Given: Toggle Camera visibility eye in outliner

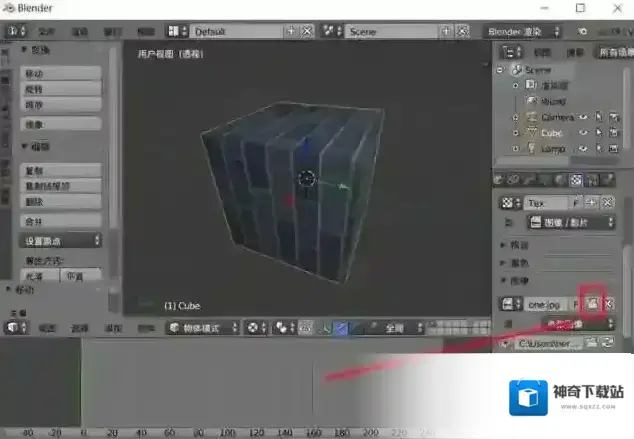Looking at the screenshot, I should pyautogui.click(x=581, y=117).
